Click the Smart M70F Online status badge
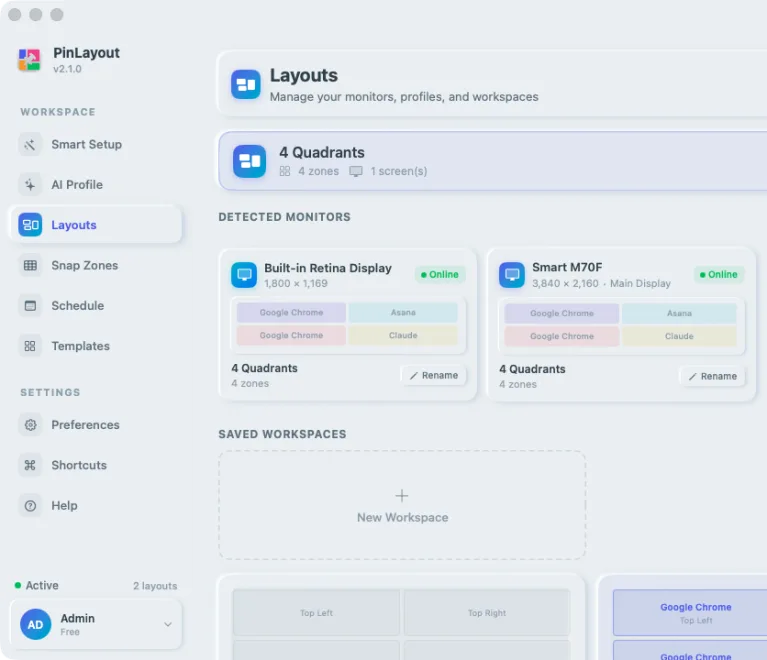The height and width of the screenshot is (660, 767). click(x=719, y=274)
